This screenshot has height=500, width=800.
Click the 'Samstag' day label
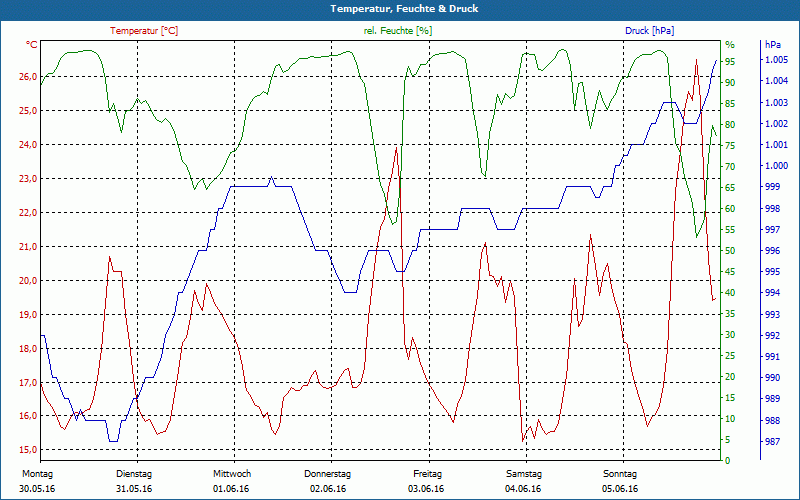click(524, 474)
